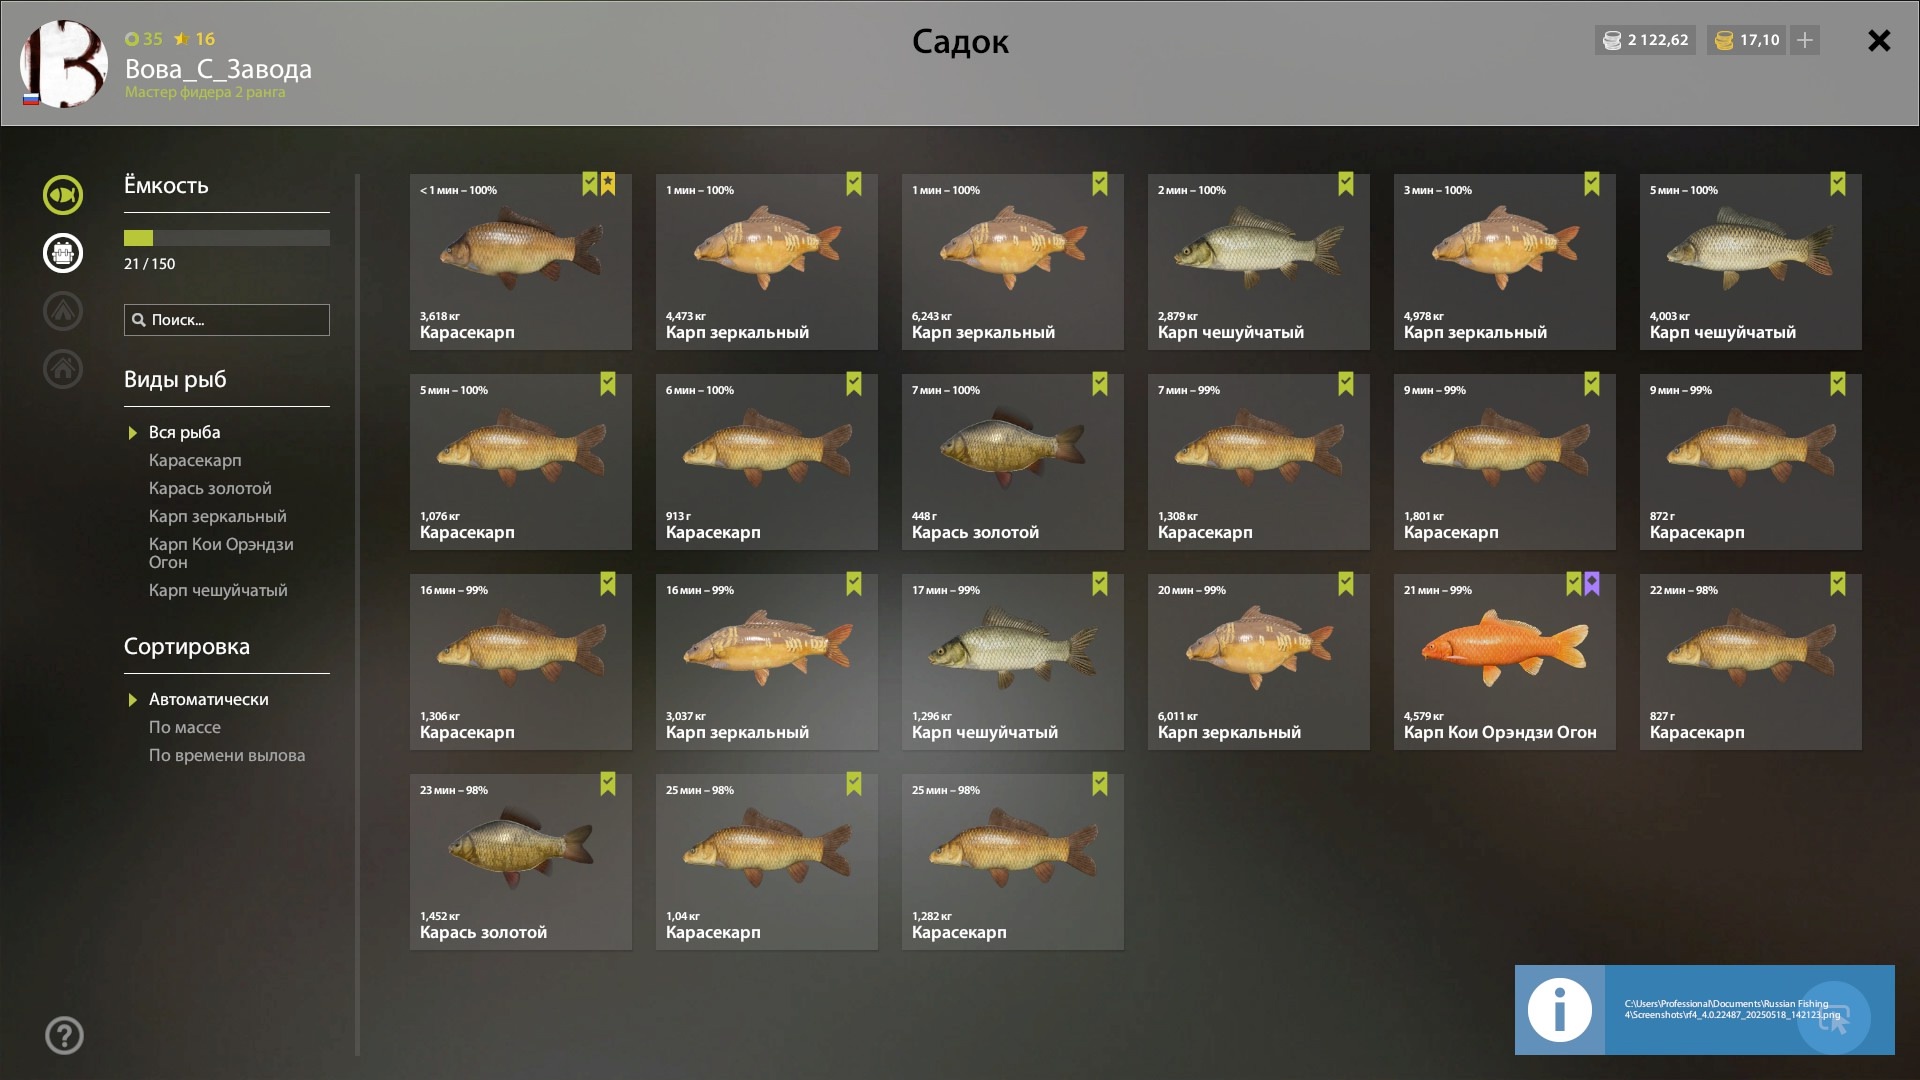Sort fish По массе
This screenshot has width=1920, height=1080.
pyautogui.click(x=185, y=728)
